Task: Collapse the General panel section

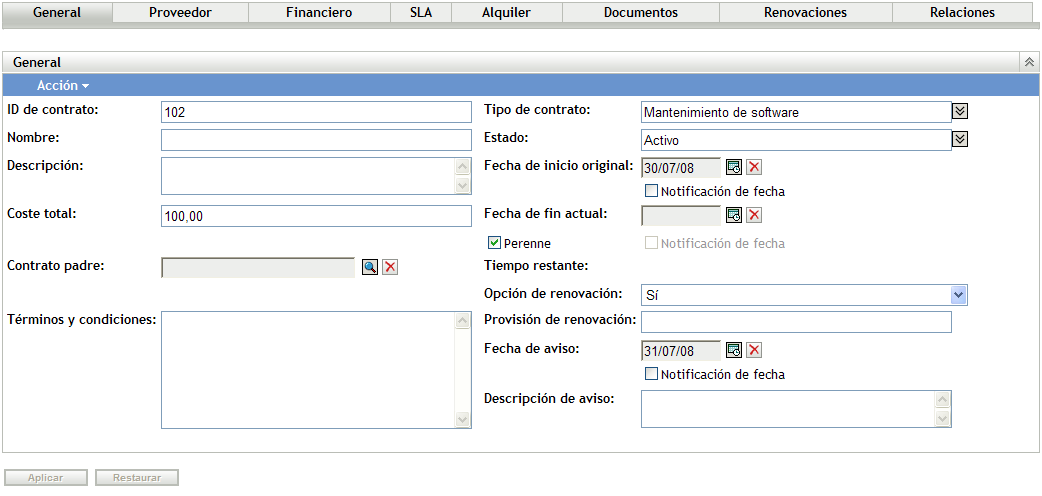Action: tap(1029, 63)
